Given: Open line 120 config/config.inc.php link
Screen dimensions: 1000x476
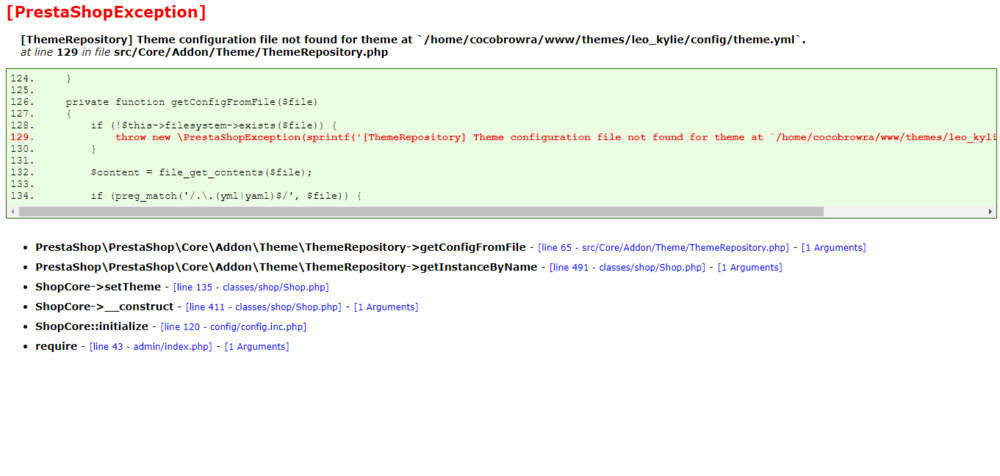Looking at the screenshot, I should 233,327.
